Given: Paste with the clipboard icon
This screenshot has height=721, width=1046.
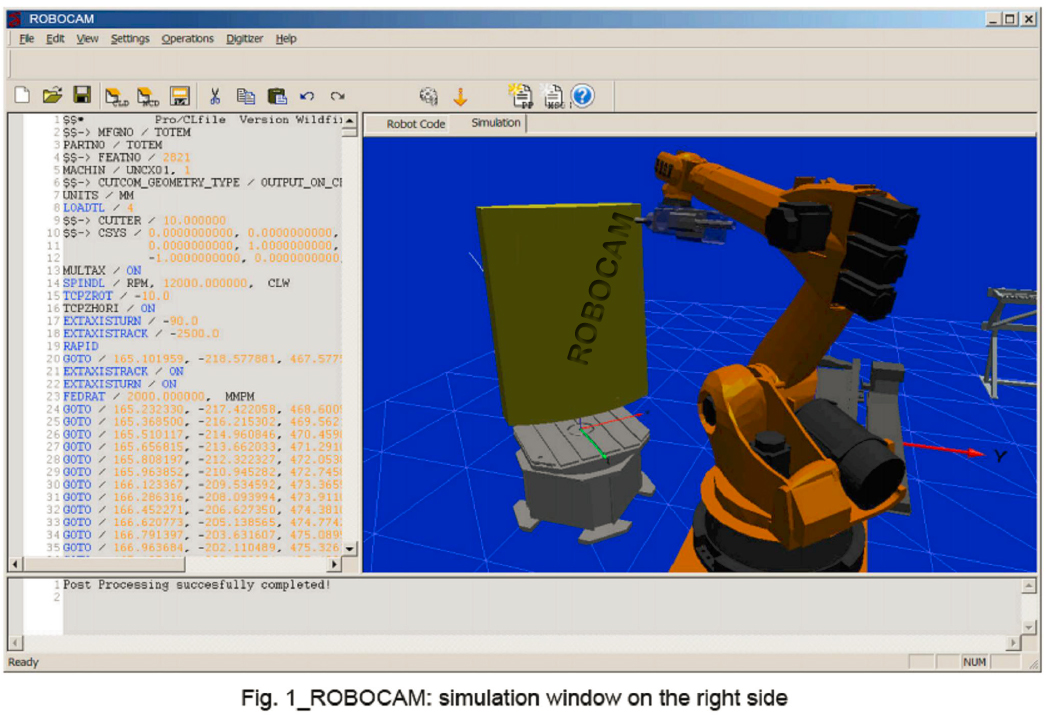Looking at the screenshot, I should coord(277,97).
